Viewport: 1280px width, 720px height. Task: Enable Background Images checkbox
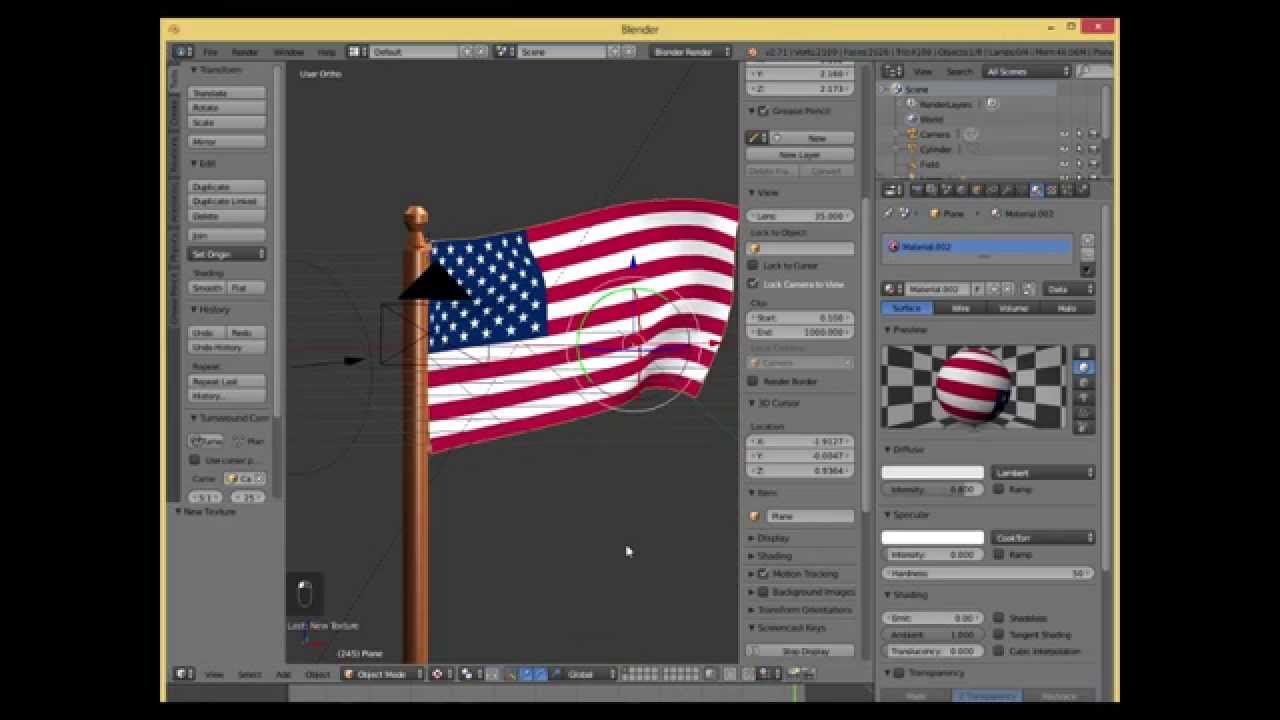[x=763, y=592]
